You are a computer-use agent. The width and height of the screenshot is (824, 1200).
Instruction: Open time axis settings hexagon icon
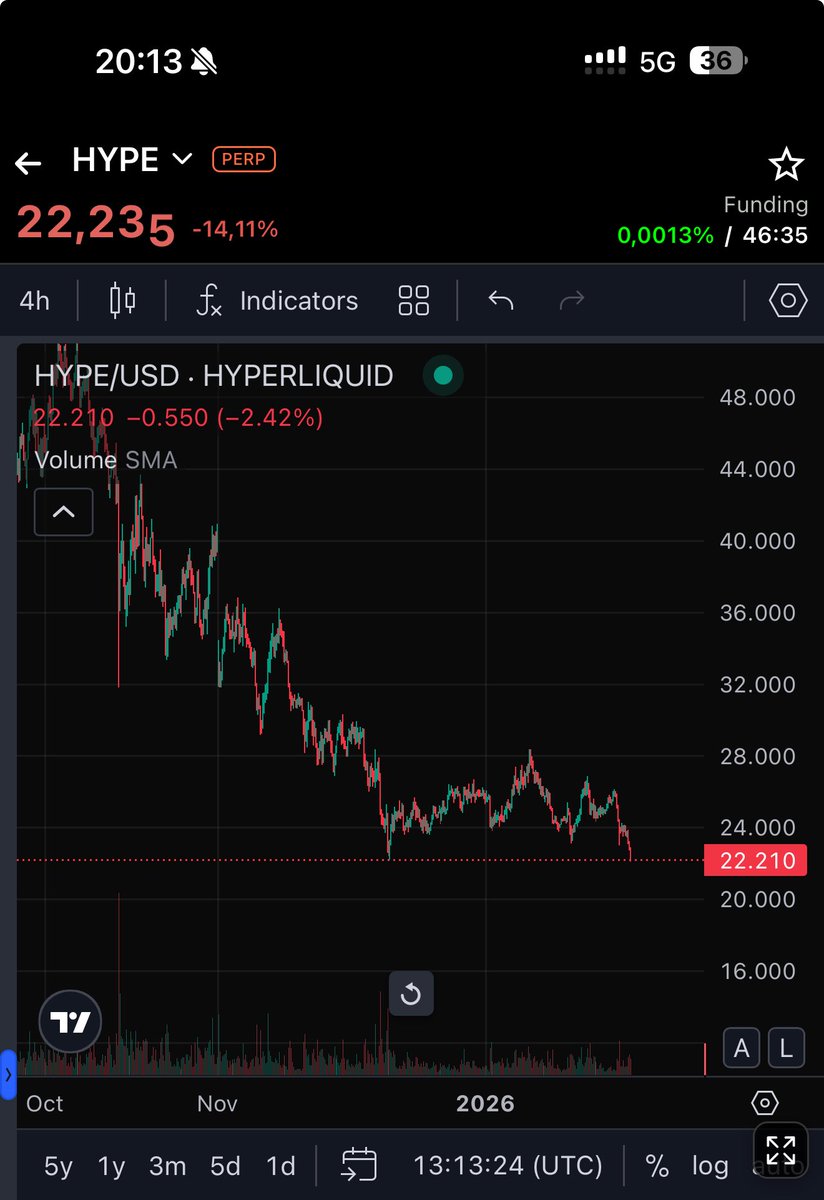pyautogui.click(x=764, y=1103)
